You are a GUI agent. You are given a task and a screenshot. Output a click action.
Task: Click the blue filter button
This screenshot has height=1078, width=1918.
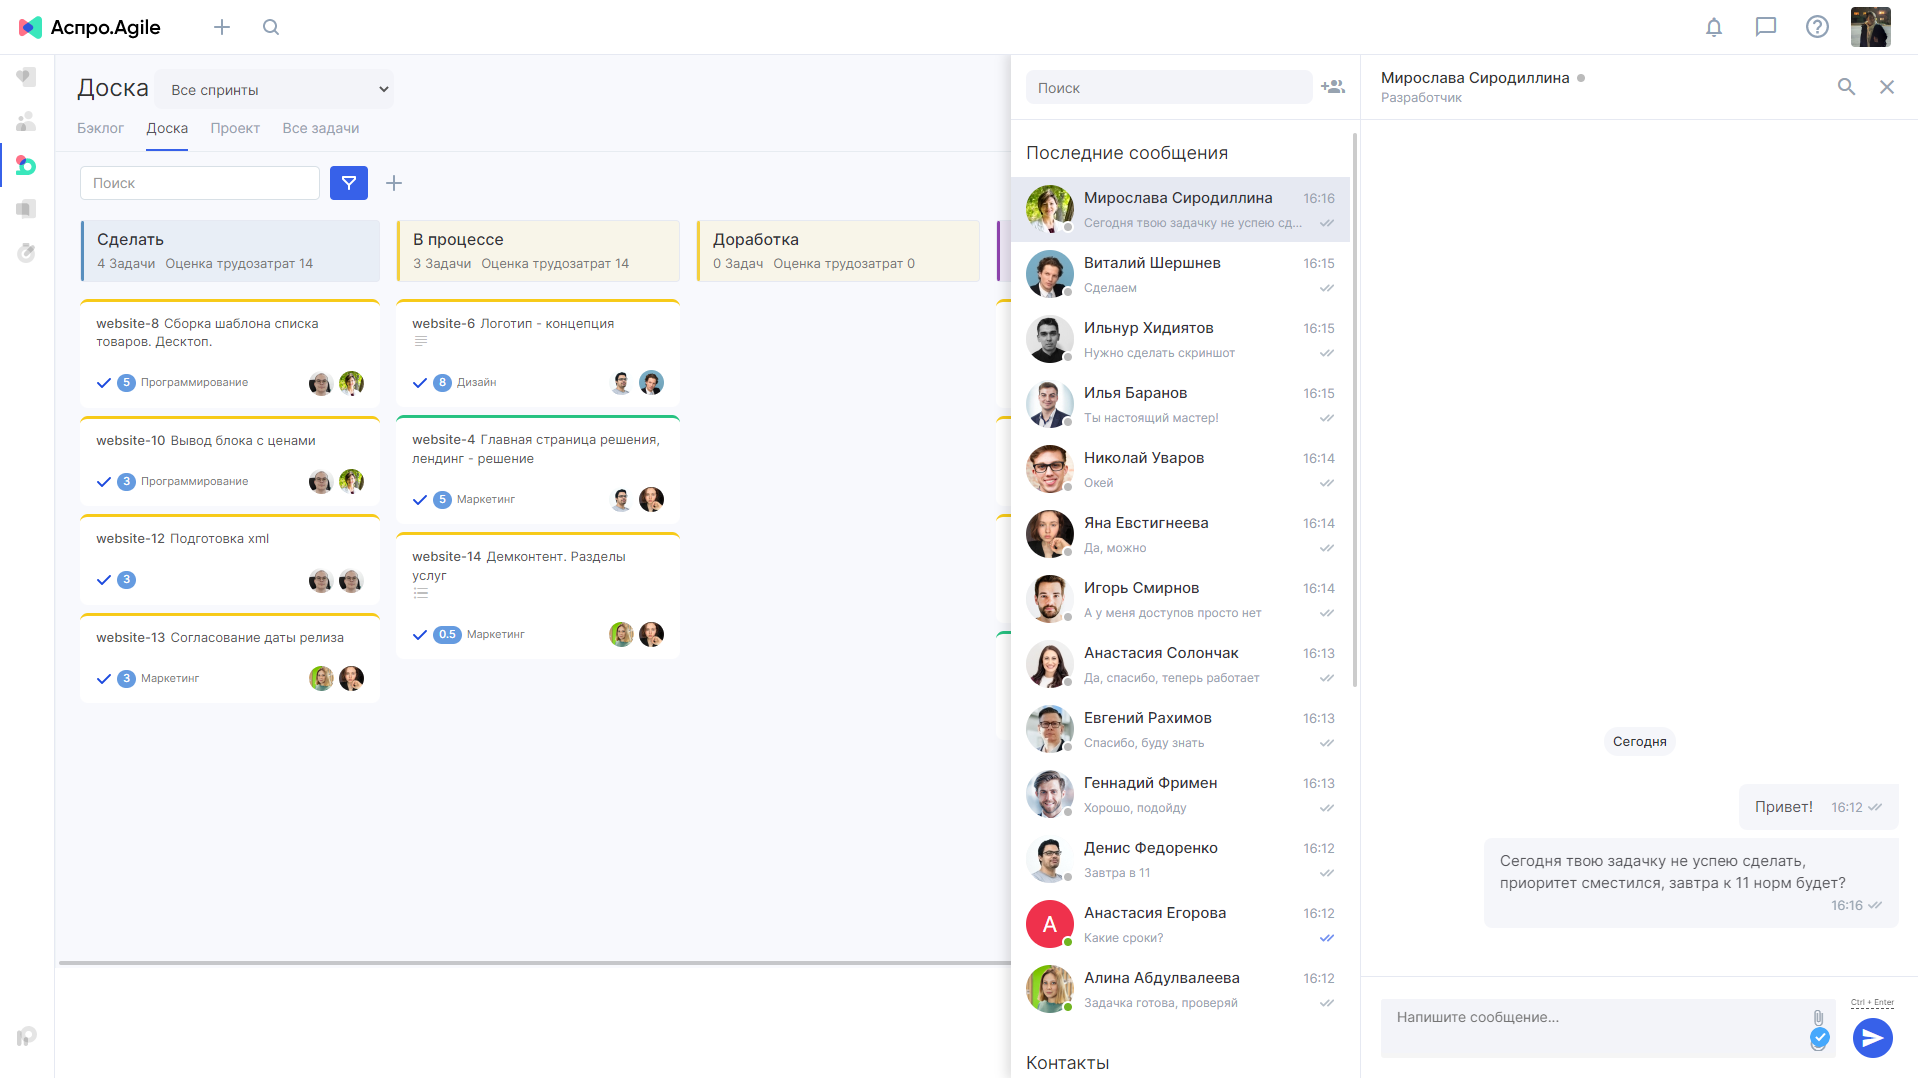click(x=349, y=183)
